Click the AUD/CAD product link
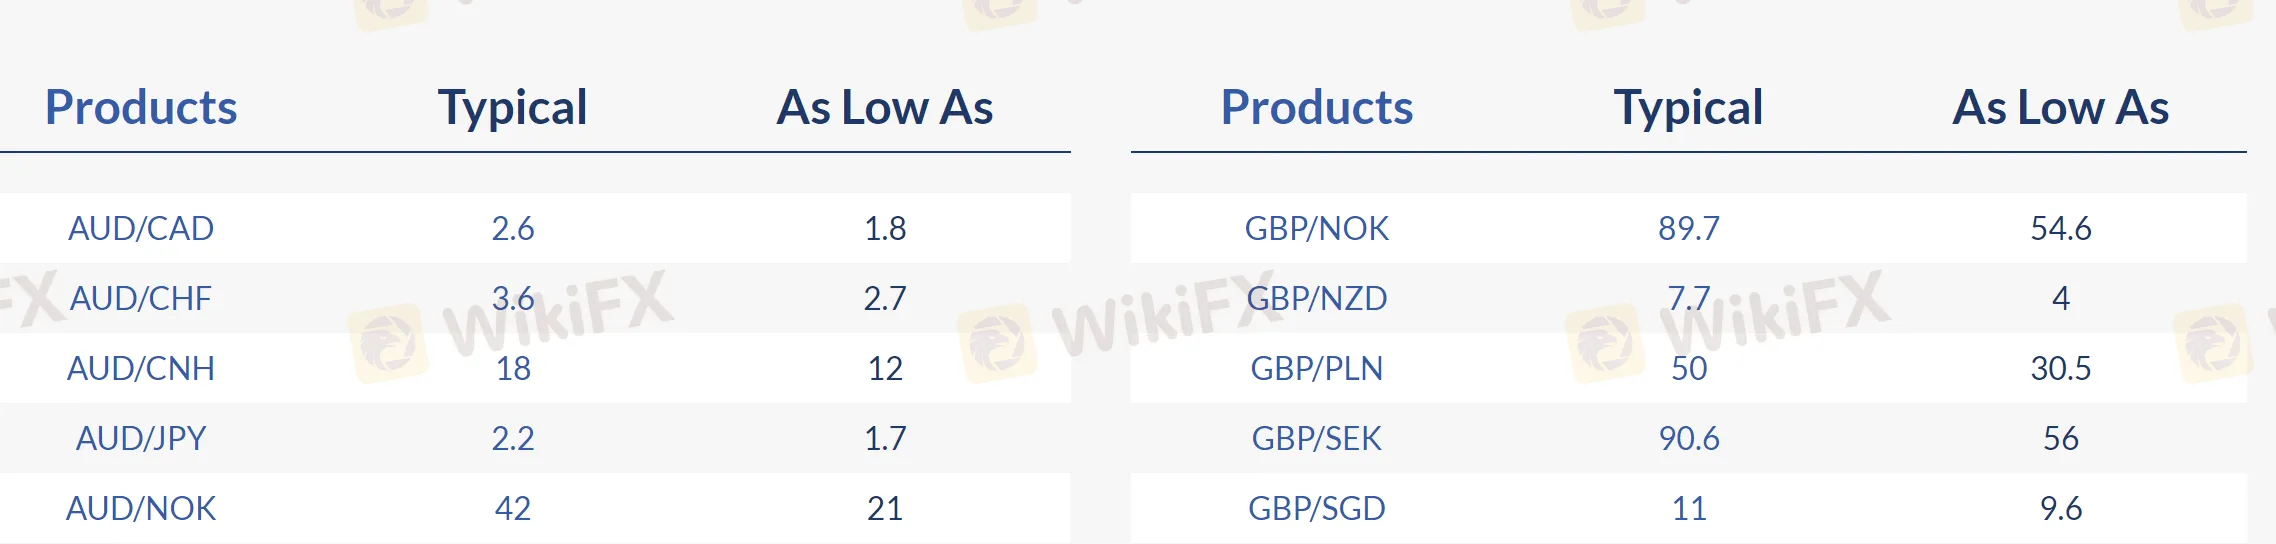Viewport: 2276px width, 544px height. point(141,228)
